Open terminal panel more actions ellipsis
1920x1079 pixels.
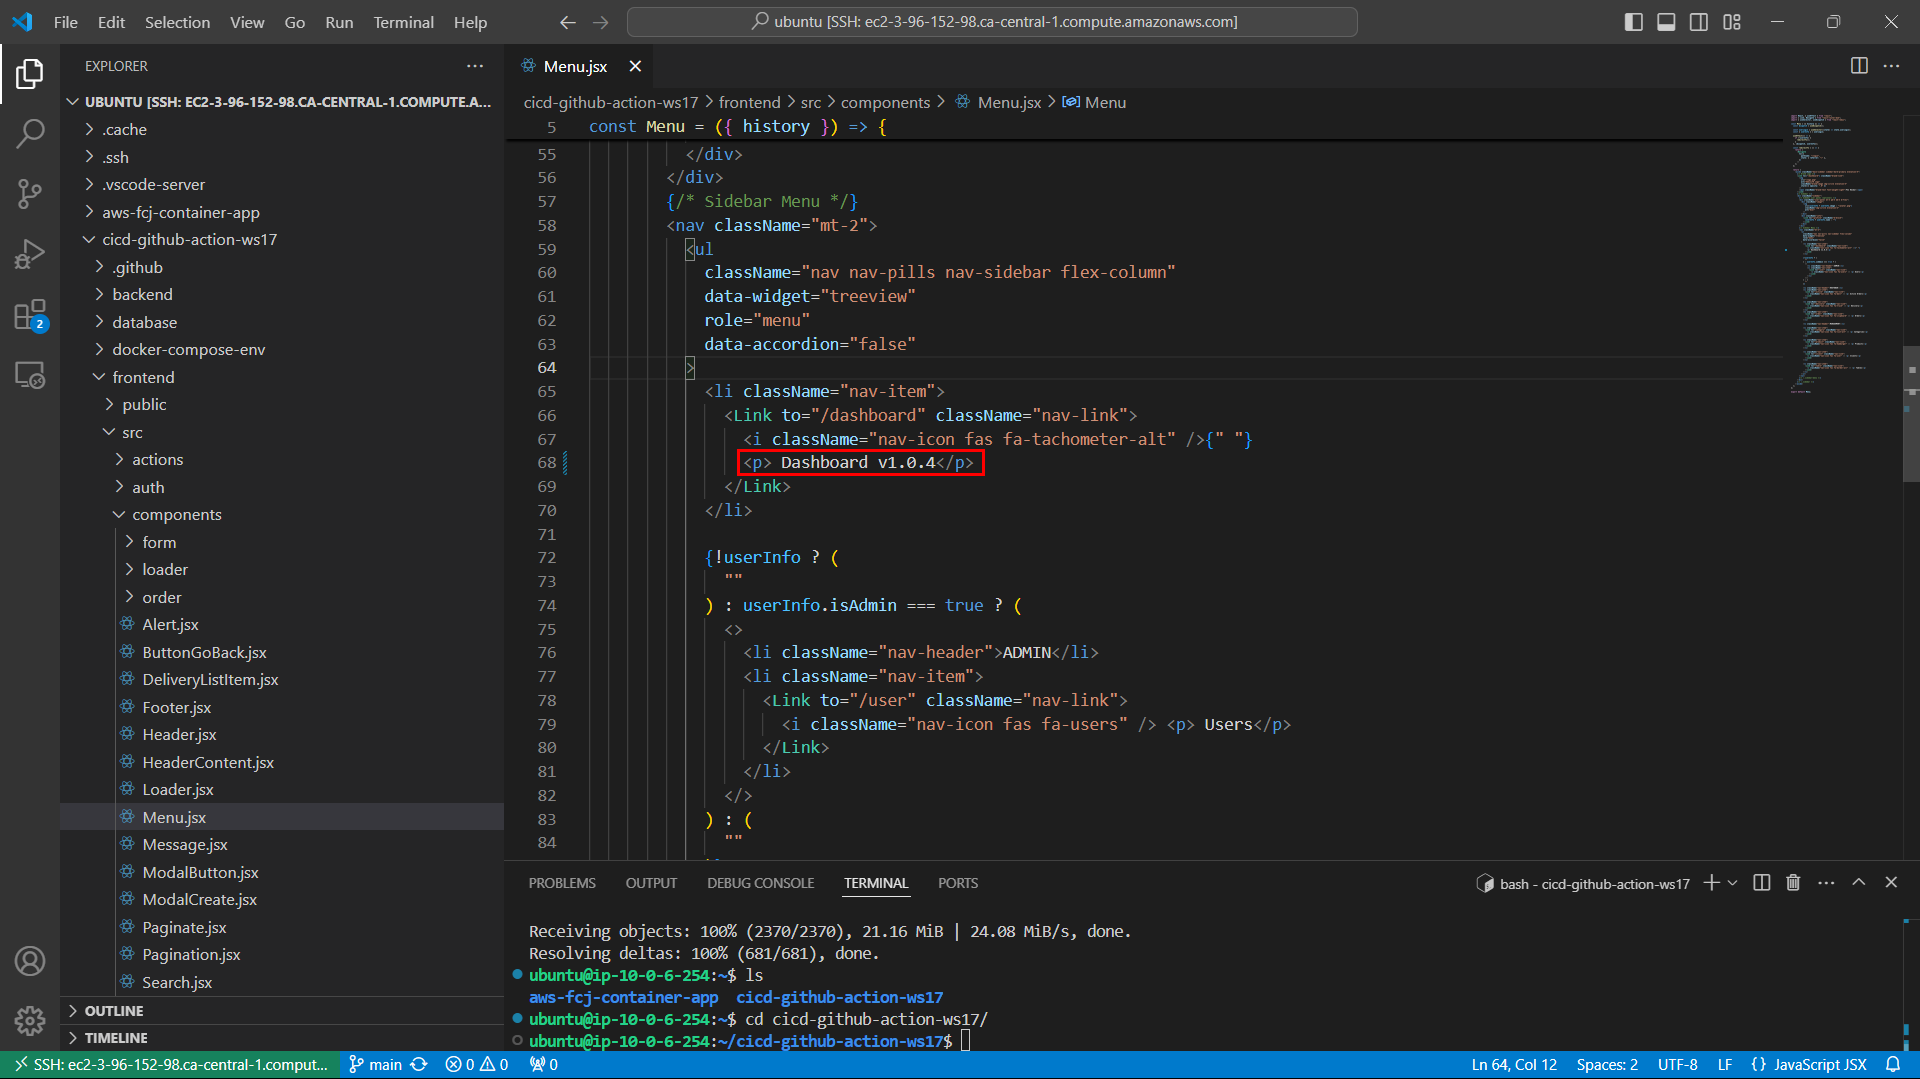point(1826,883)
